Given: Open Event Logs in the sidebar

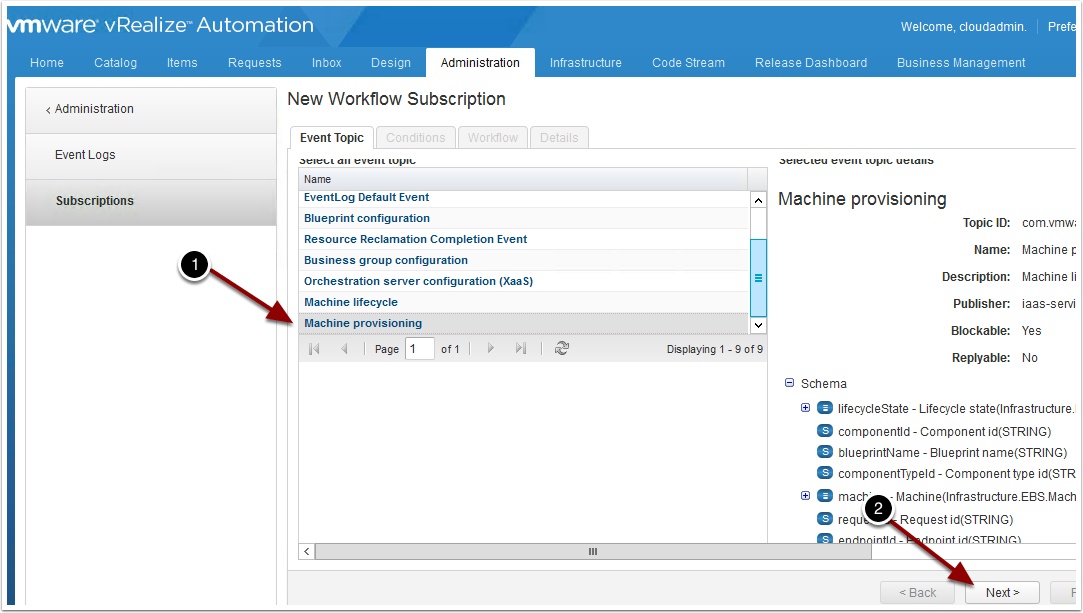Looking at the screenshot, I should [x=151, y=155].
